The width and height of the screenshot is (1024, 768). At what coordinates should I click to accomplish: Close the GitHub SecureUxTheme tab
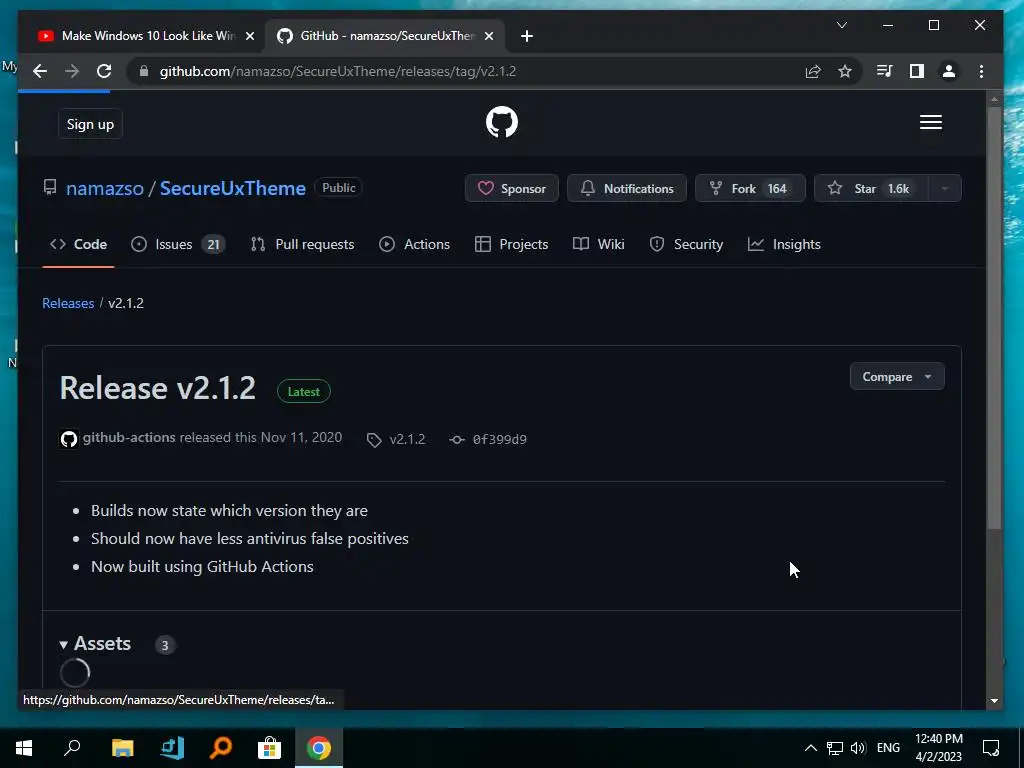[x=488, y=36]
